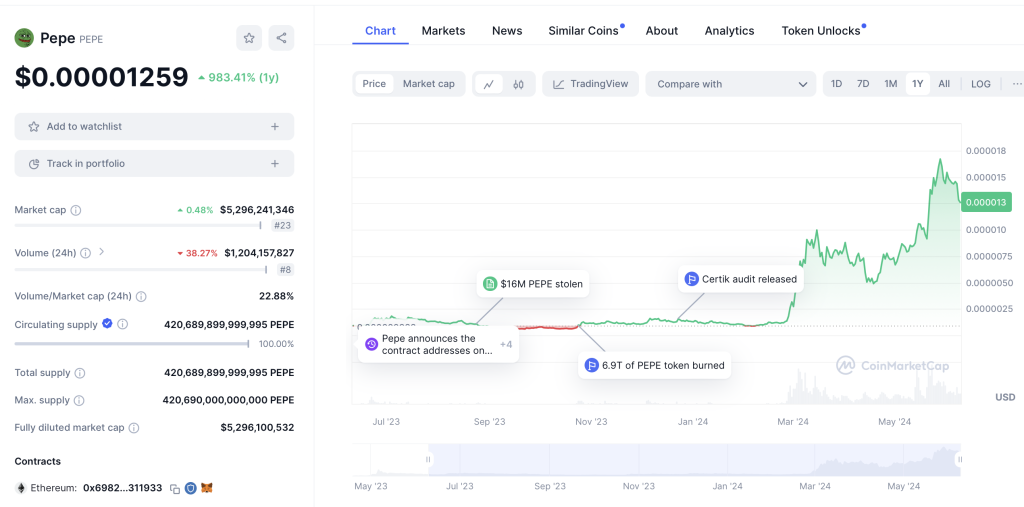This screenshot has height=507, width=1024.
Task: Open the share icon button
Action: [x=281, y=38]
